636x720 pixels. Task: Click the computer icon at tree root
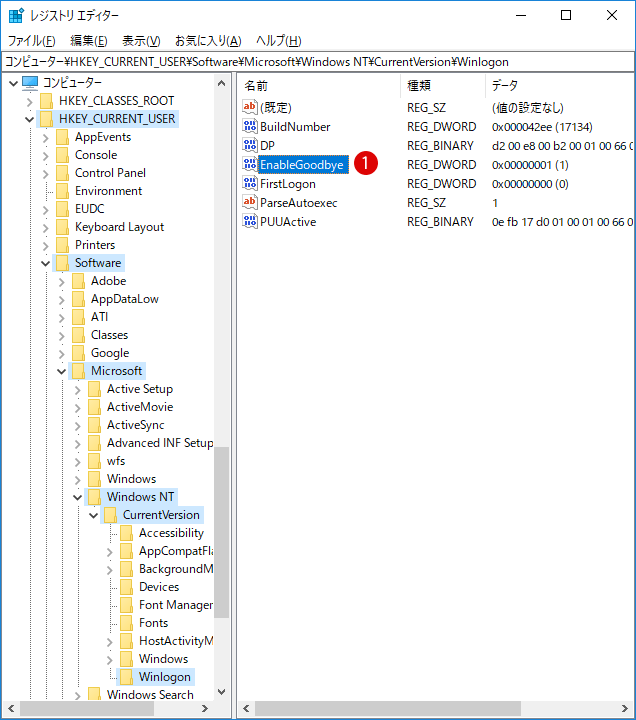click(x=30, y=83)
